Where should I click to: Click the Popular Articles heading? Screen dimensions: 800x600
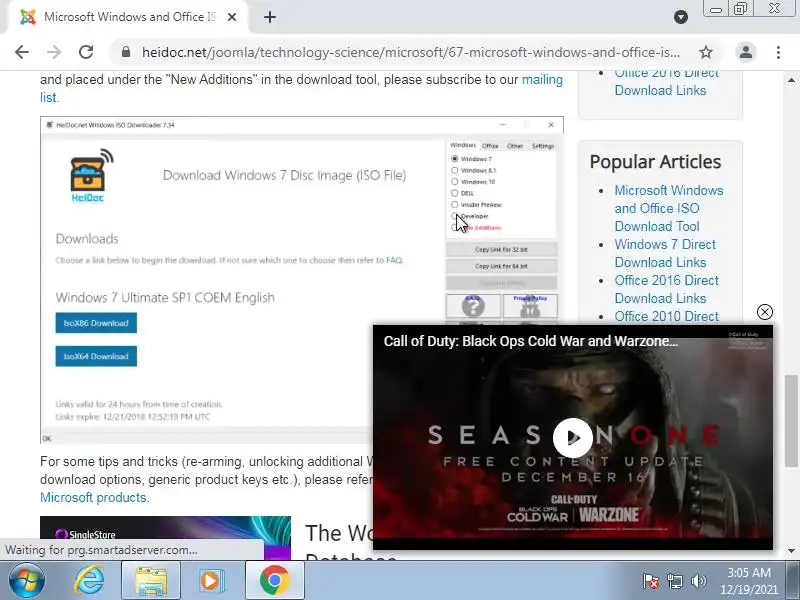655,162
